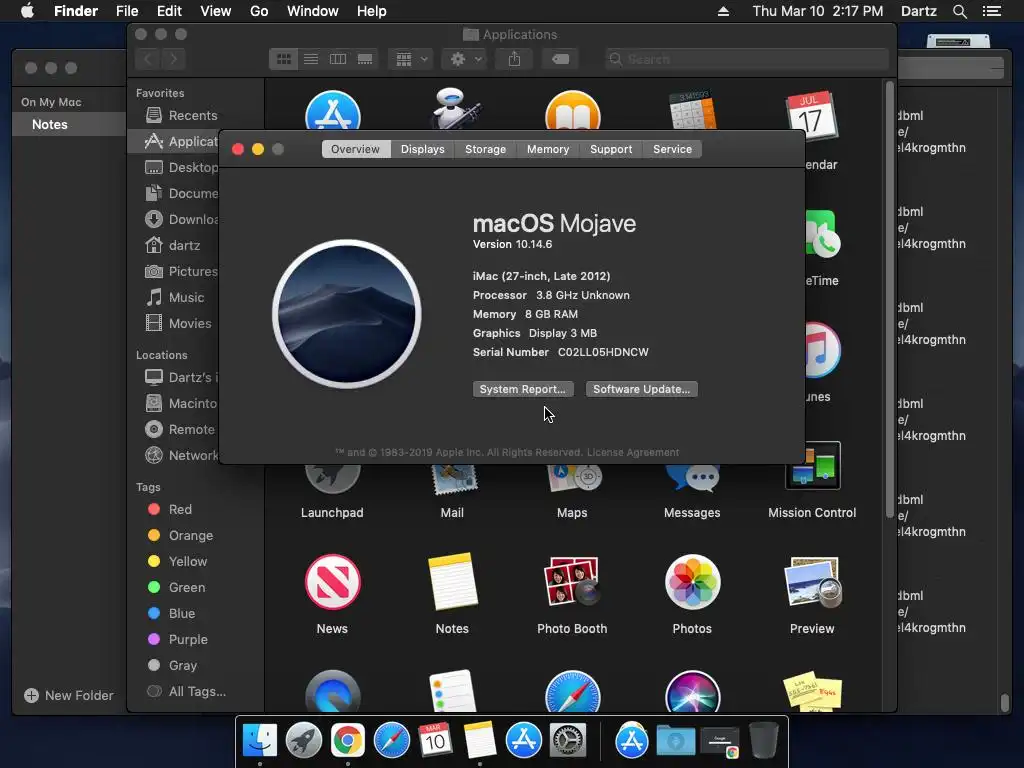
Task: Open the View menu
Action: pos(216,11)
